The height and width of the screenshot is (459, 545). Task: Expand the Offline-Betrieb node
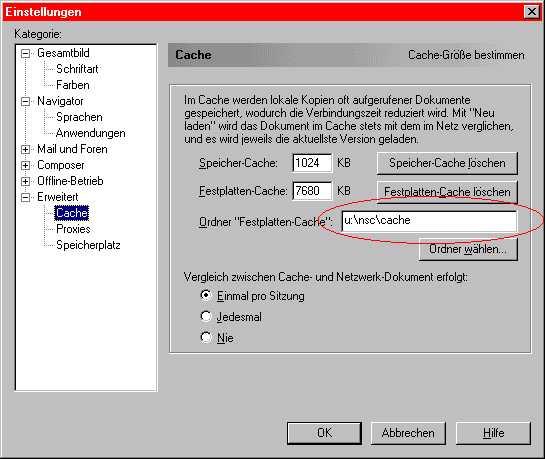tap(25, 181)
